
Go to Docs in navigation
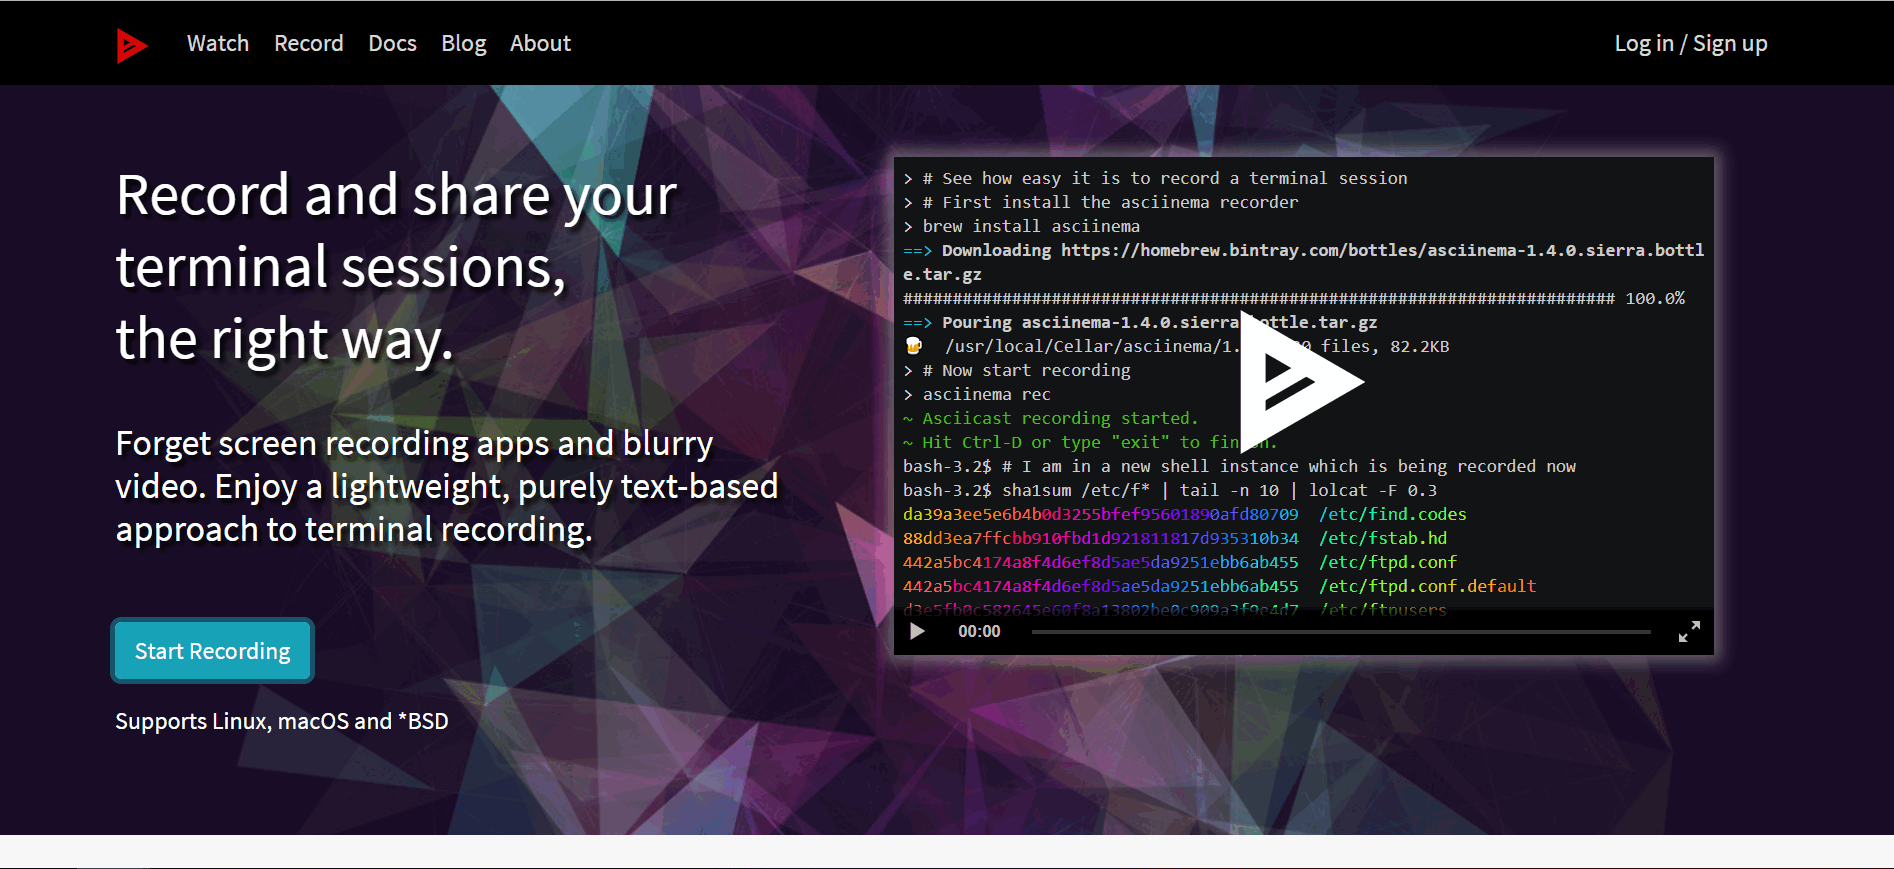click(392, 44)
